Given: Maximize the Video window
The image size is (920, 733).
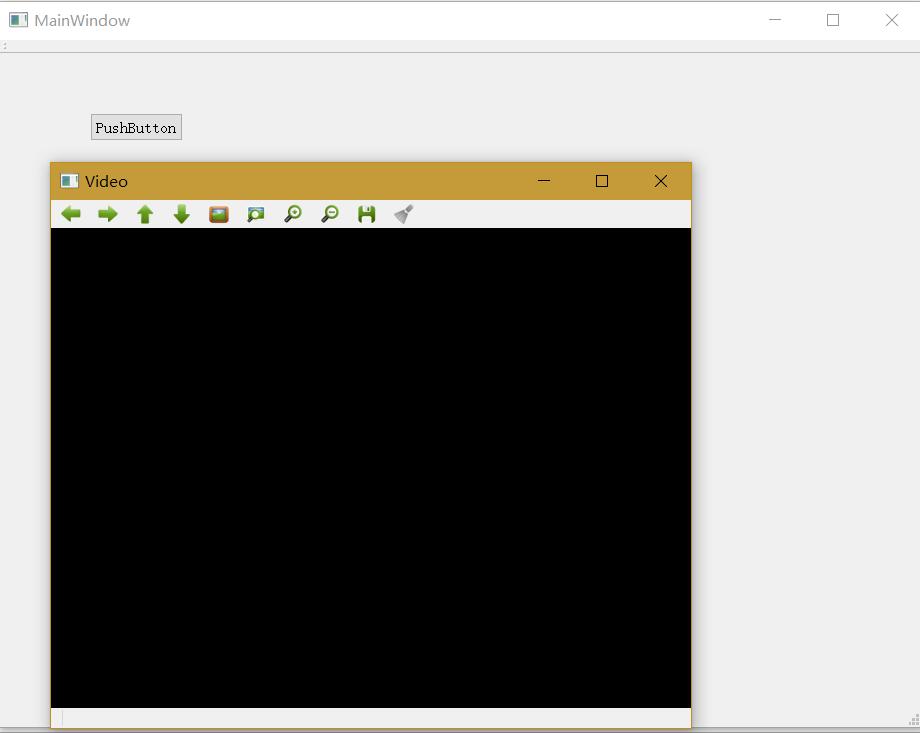Looking at the screenshot, I should (602, 181).
